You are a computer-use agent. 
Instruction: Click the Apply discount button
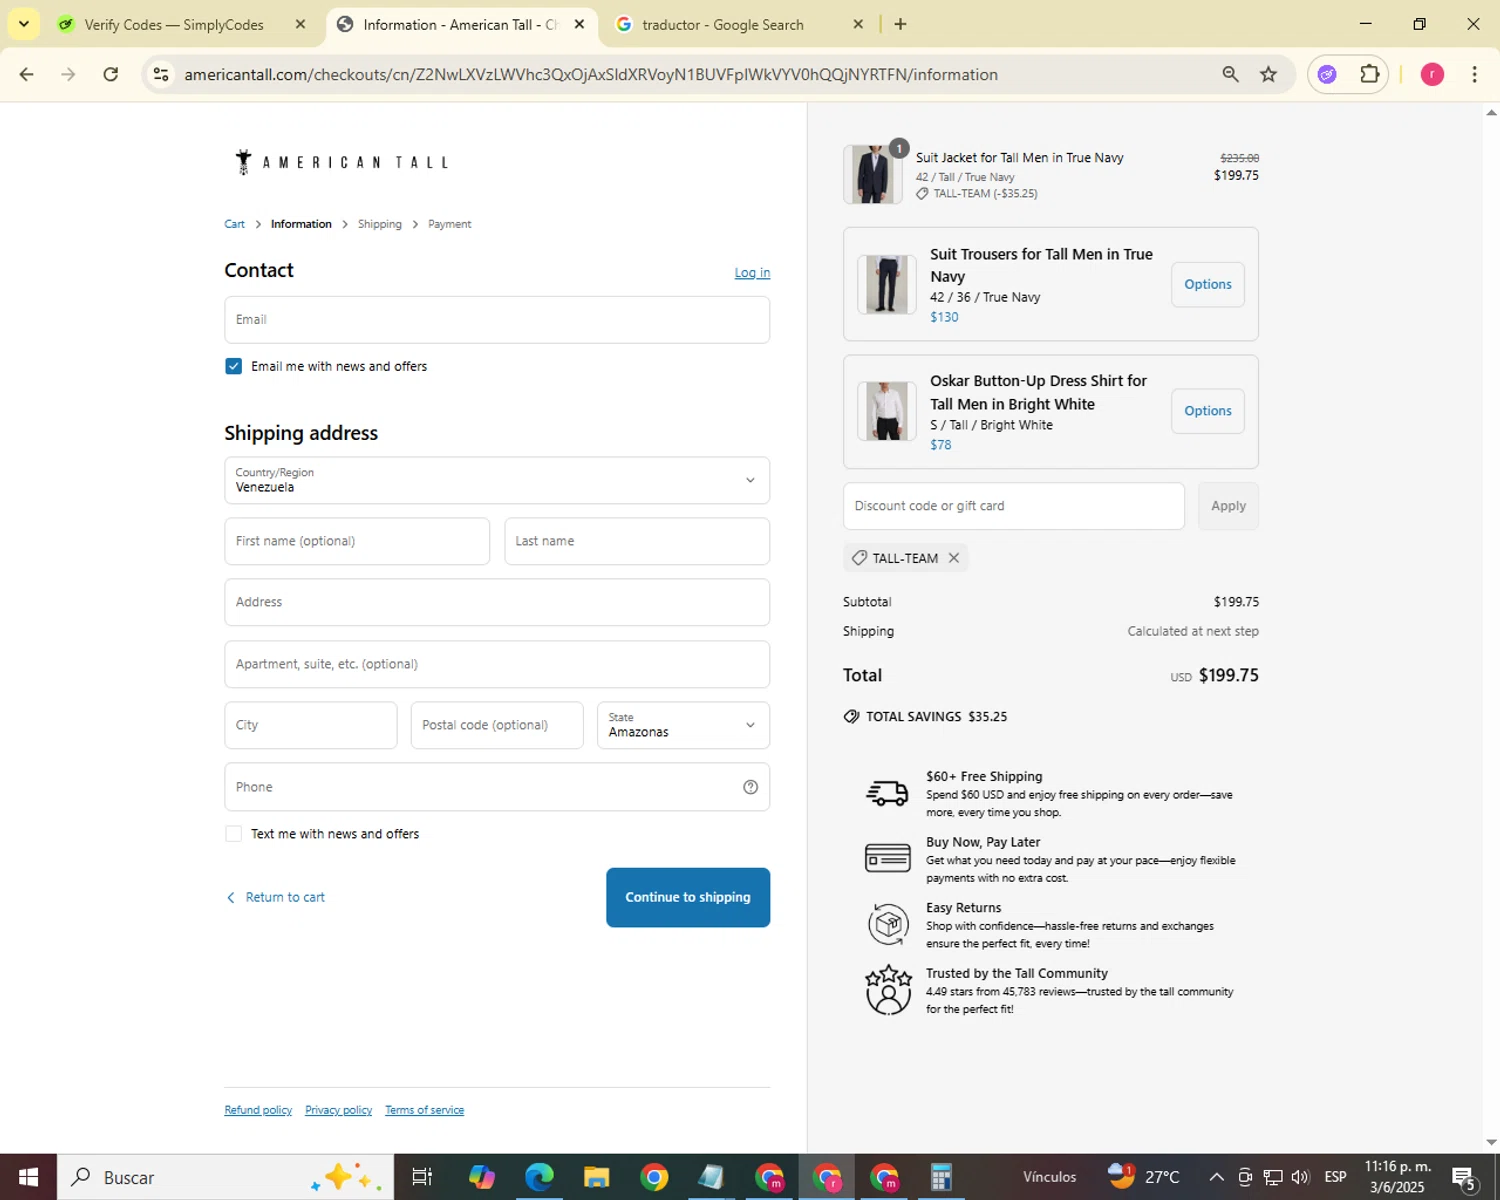[1228, 506]
